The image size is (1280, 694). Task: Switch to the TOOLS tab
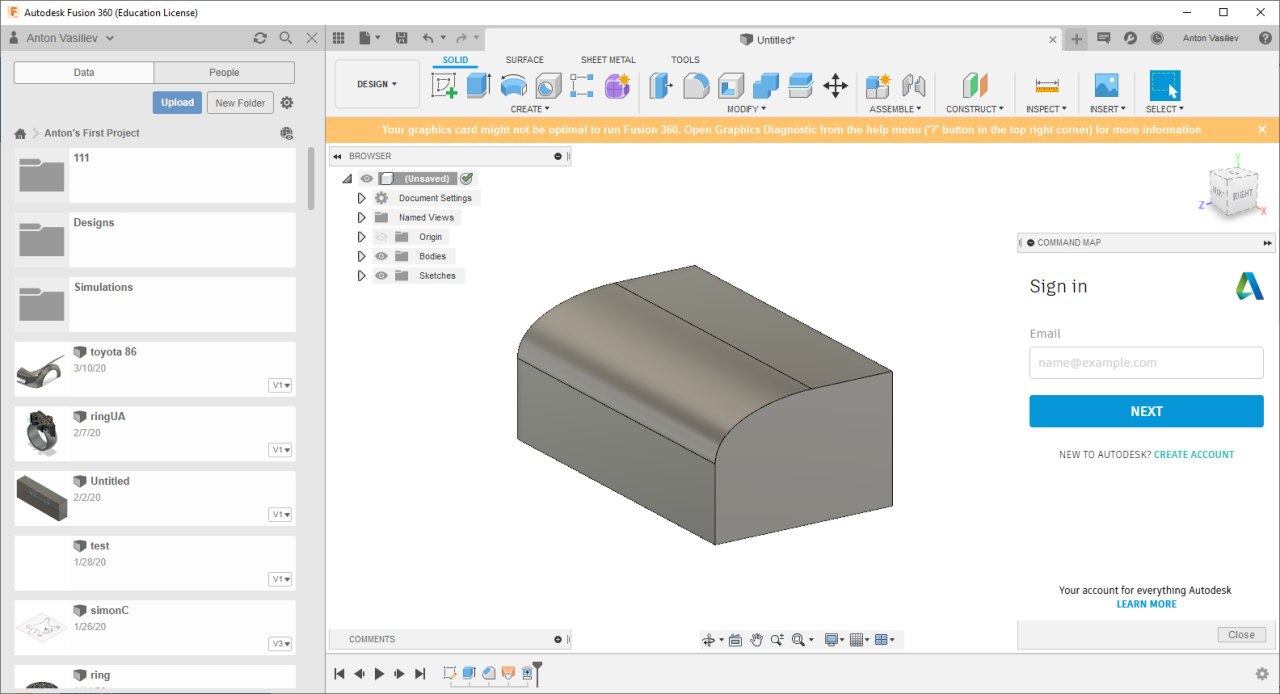(685, 60)
